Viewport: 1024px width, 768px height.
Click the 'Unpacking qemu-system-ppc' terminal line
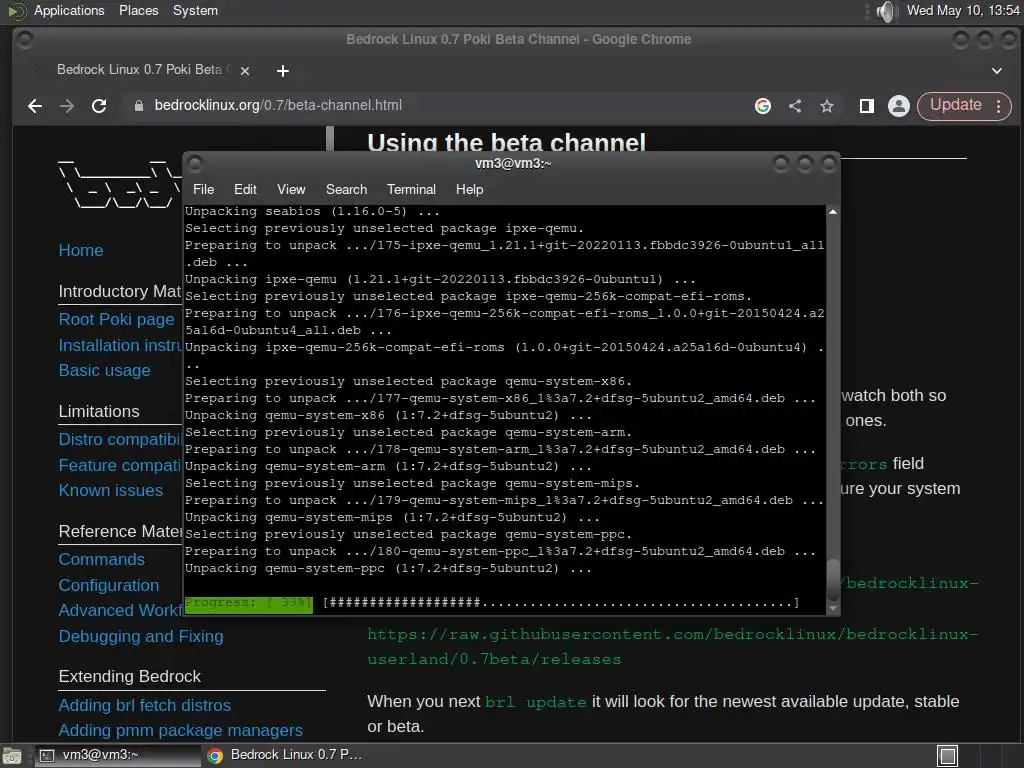[388, 569]
